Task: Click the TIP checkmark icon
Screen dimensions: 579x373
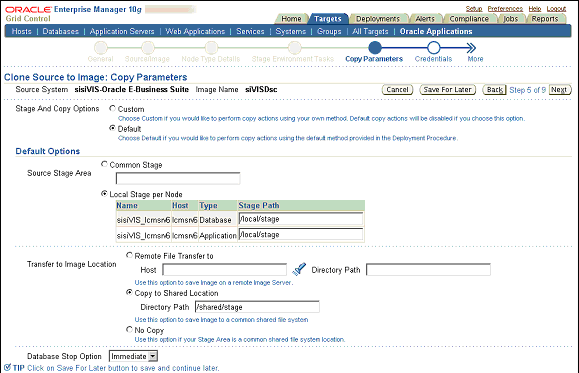Action: (7, 367)
